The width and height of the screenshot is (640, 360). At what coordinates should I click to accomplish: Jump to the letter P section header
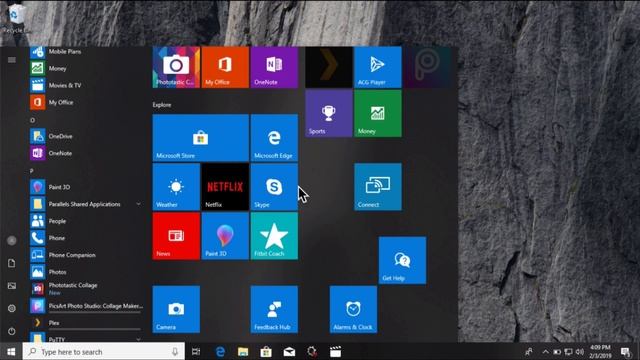coord(32,171)
